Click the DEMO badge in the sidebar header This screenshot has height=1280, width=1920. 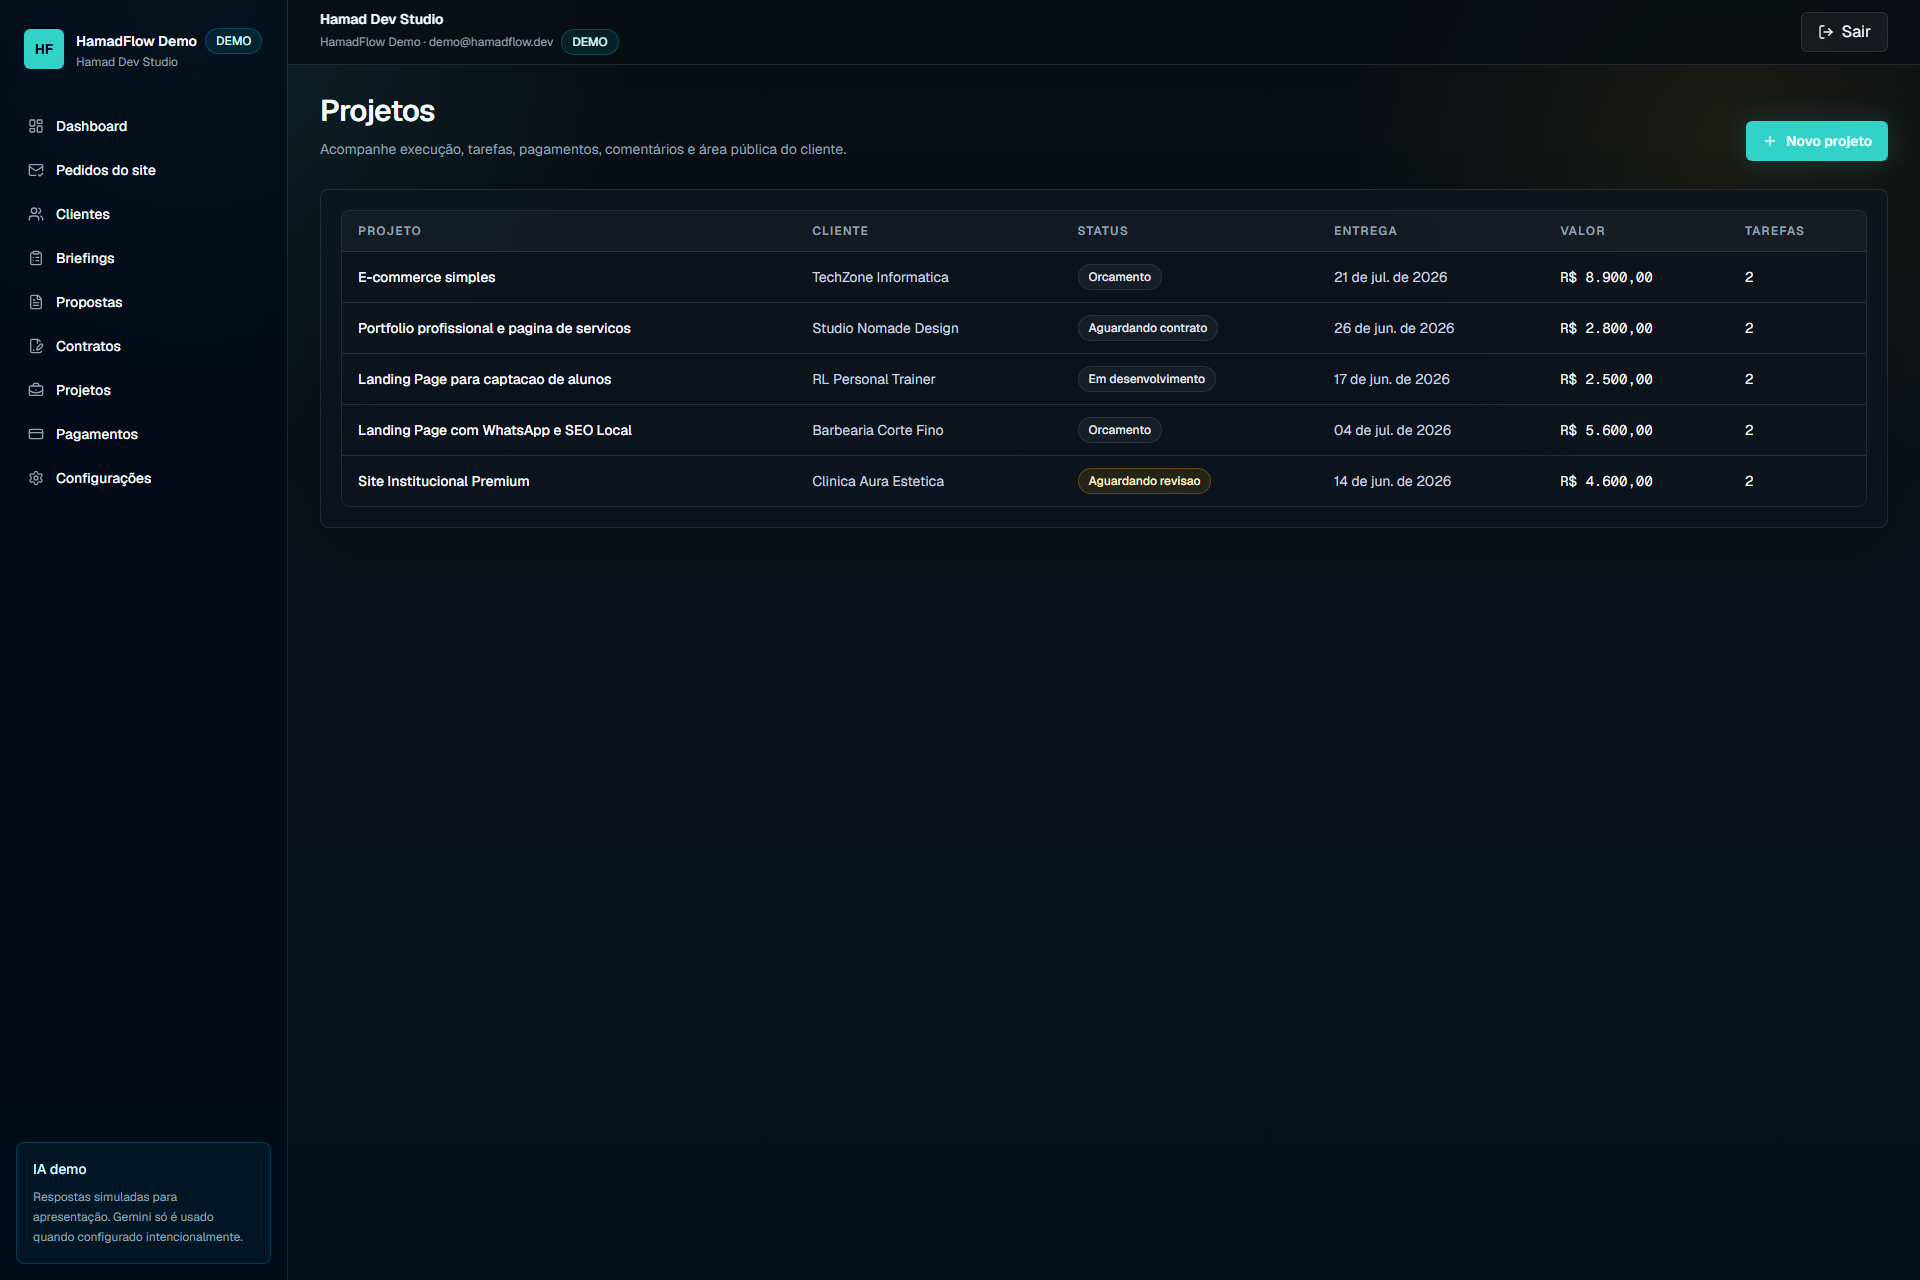(x=233, y=41)
